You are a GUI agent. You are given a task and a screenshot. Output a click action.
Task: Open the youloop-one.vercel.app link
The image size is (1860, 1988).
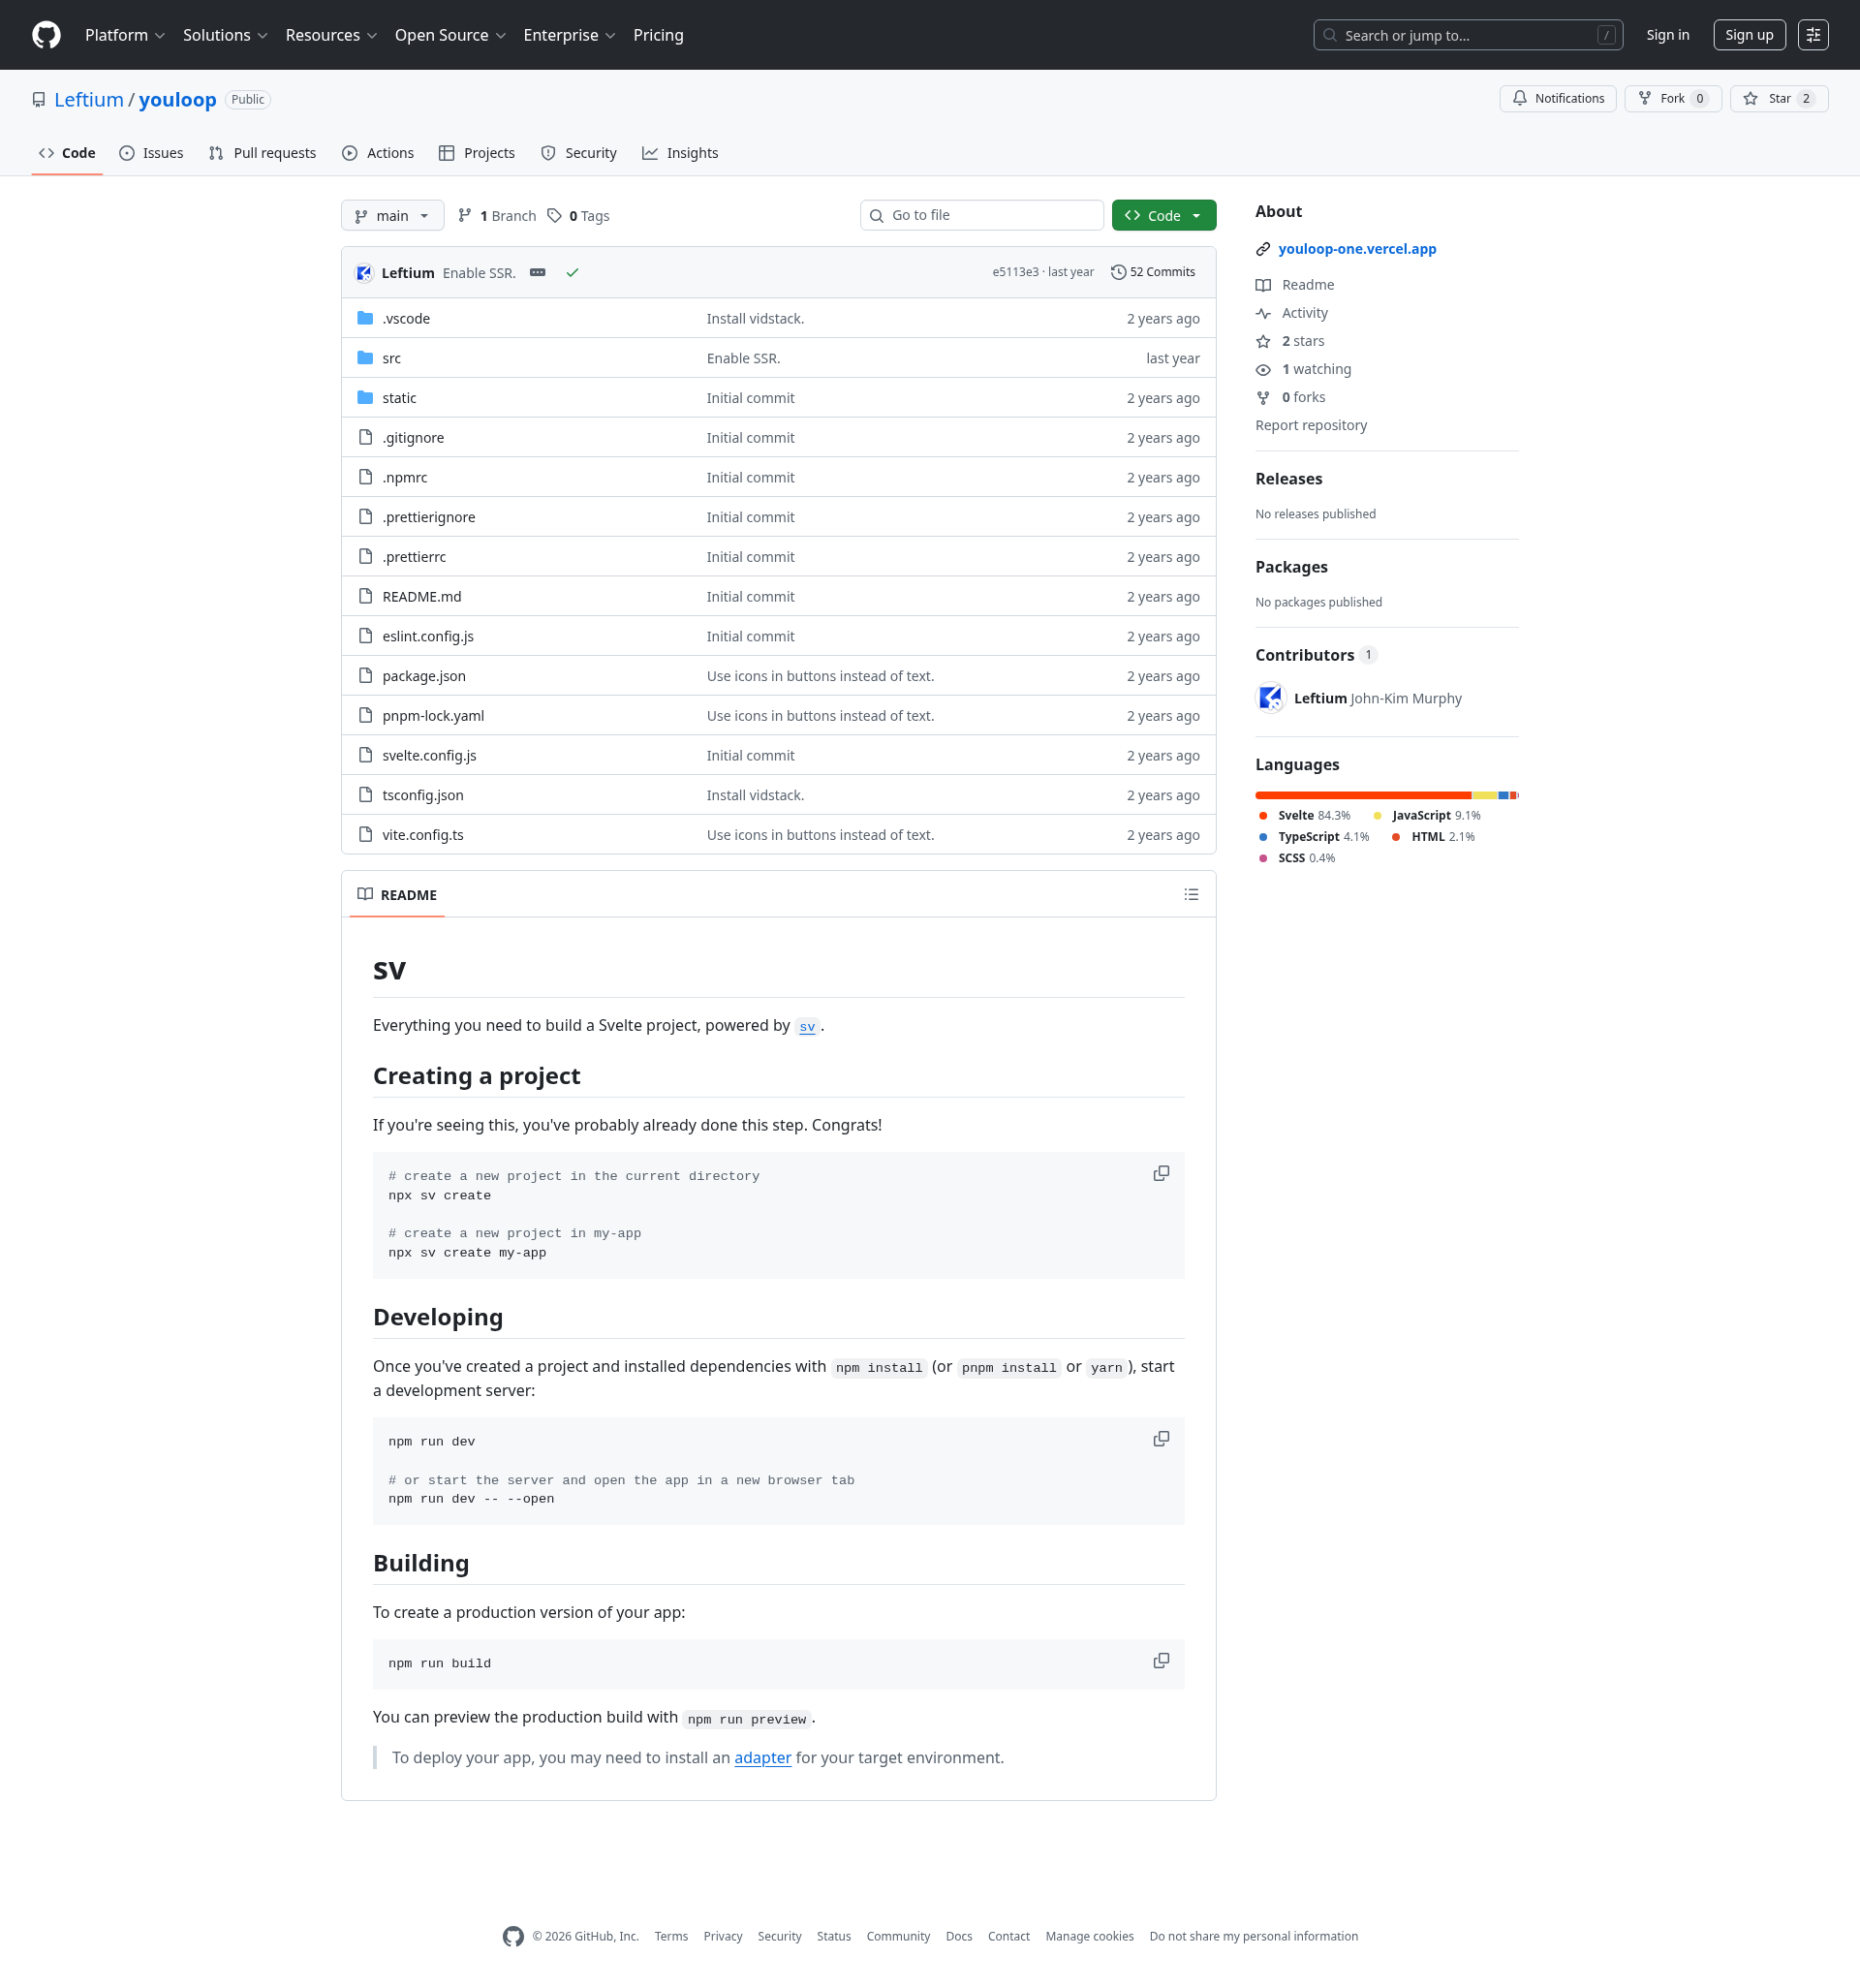pyautogui.click(x=1357, y=249)
